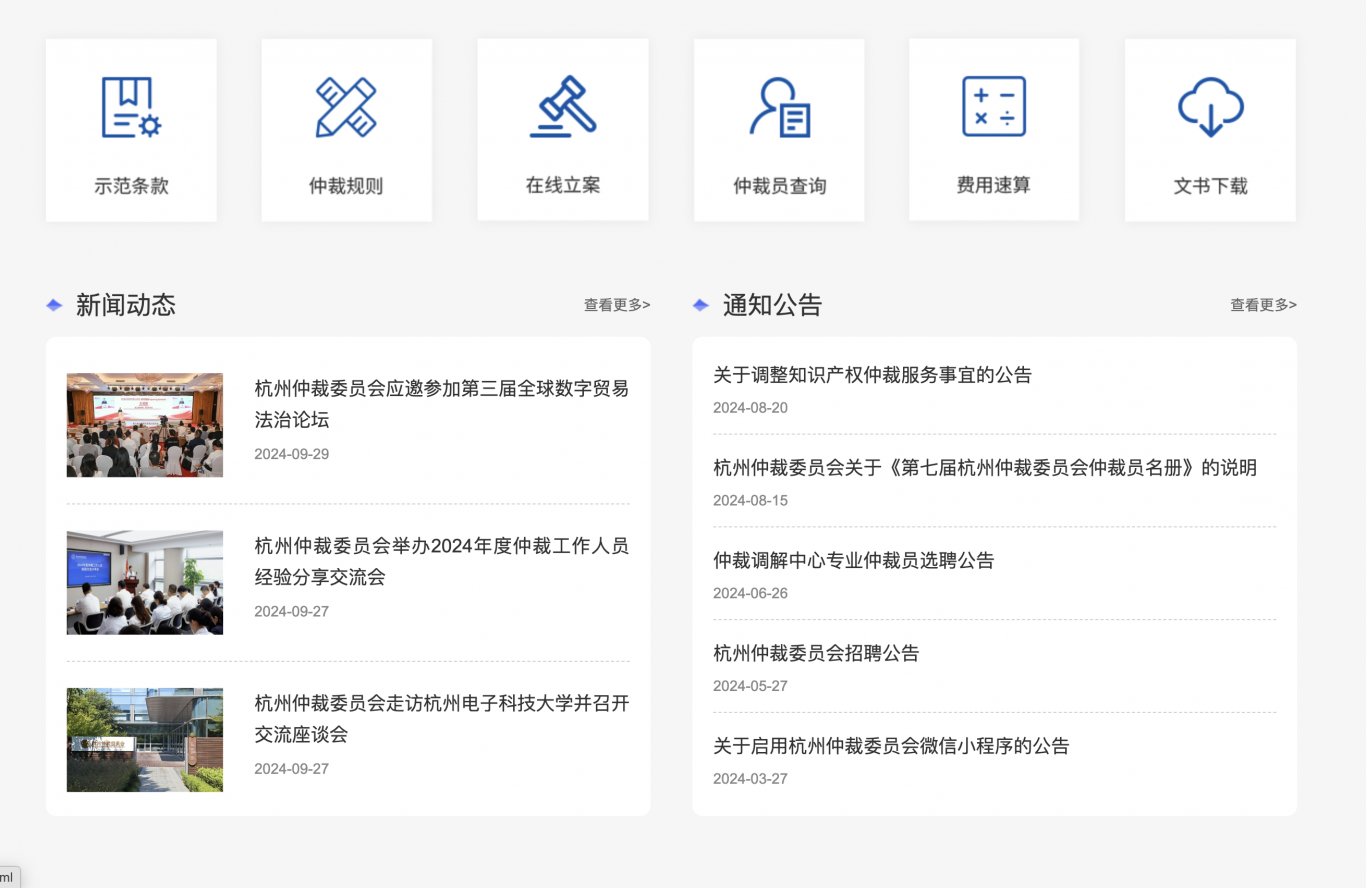Open notice 关于调整知识产权仲裁服务事宜的公告
1366x888 pixels.
[x=872, y=375]
